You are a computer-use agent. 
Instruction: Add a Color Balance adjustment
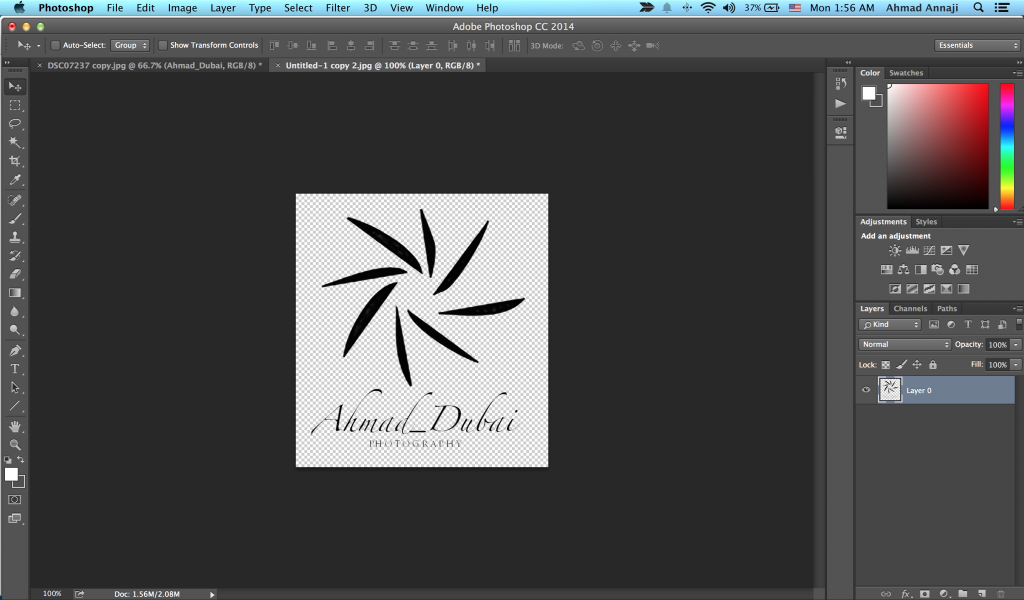point(903,269)
